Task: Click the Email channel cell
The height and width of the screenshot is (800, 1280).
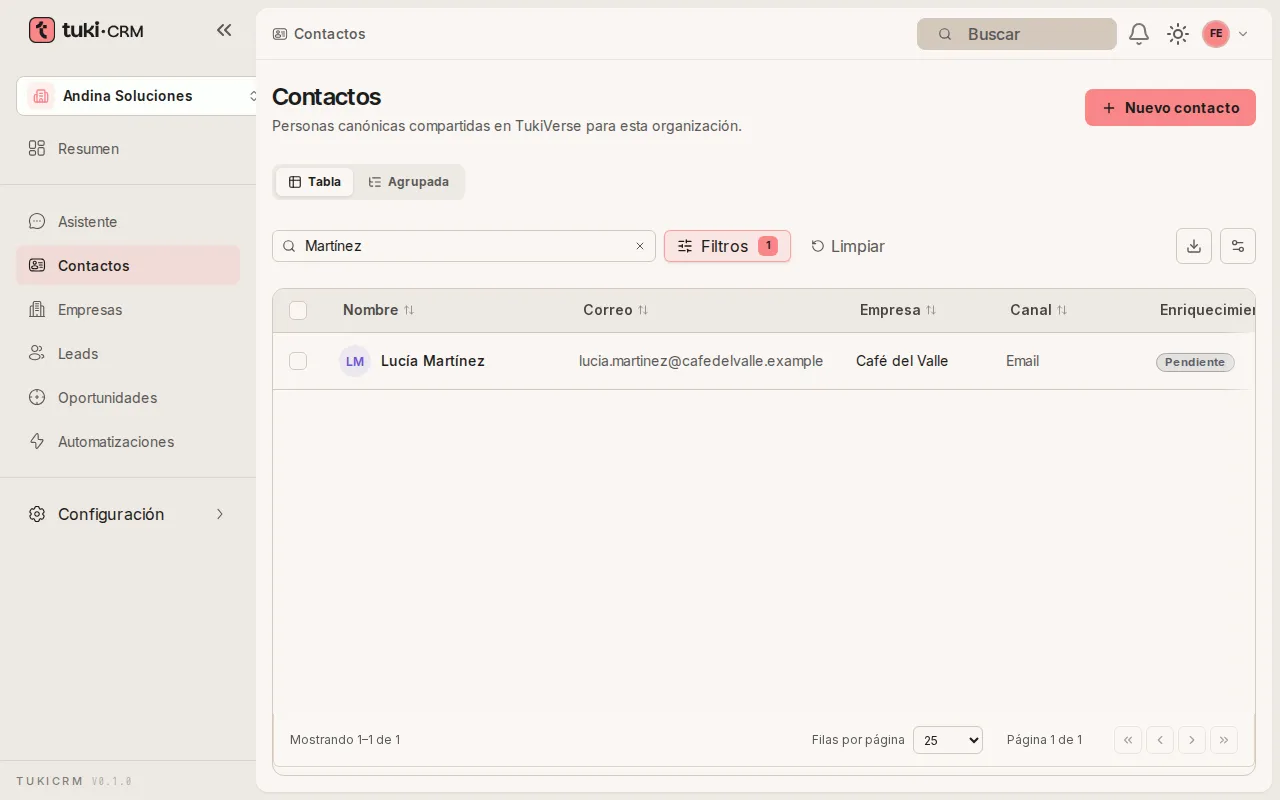Action: click(x=1022, y=361)
